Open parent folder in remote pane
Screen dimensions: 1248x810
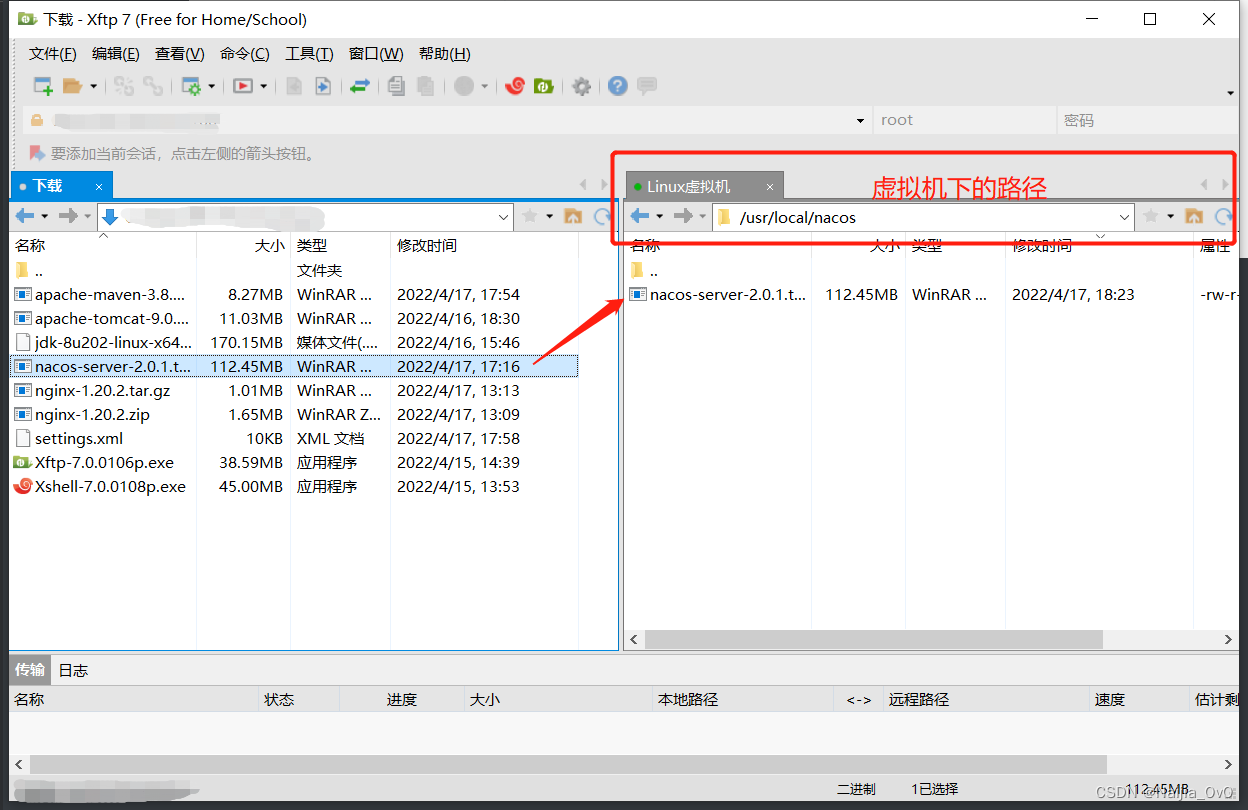(x=645, y=271)
